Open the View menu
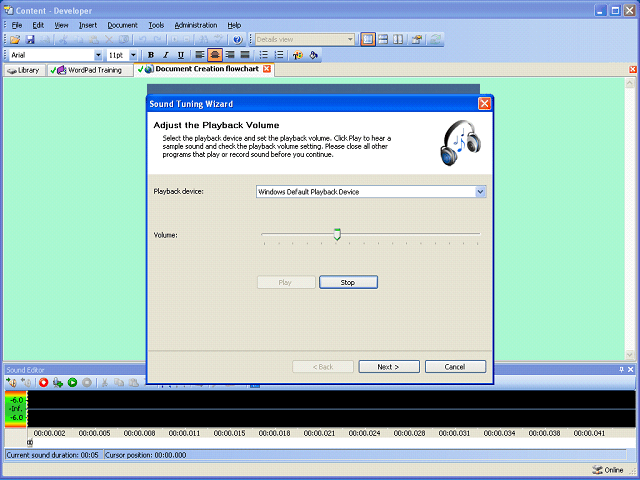640x480 pixels. (x=61, y=25)
